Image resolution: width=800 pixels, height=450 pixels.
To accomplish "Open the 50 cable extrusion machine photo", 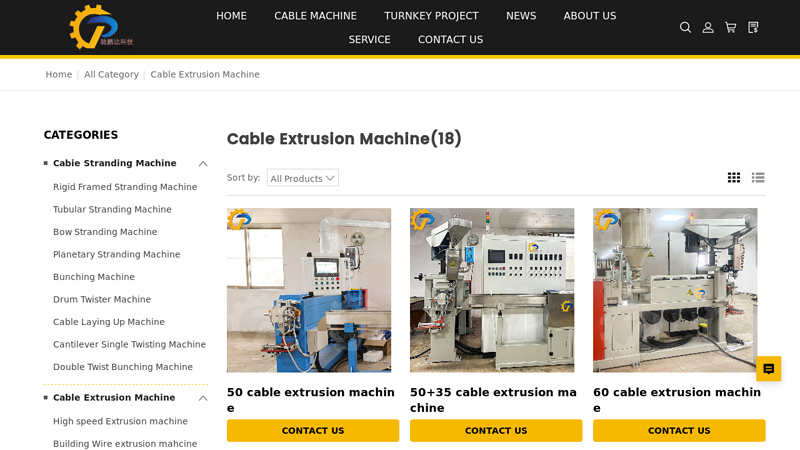I will 309,290.
